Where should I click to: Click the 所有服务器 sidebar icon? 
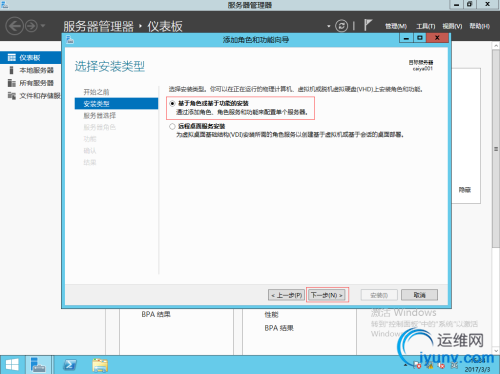point(12,83)
